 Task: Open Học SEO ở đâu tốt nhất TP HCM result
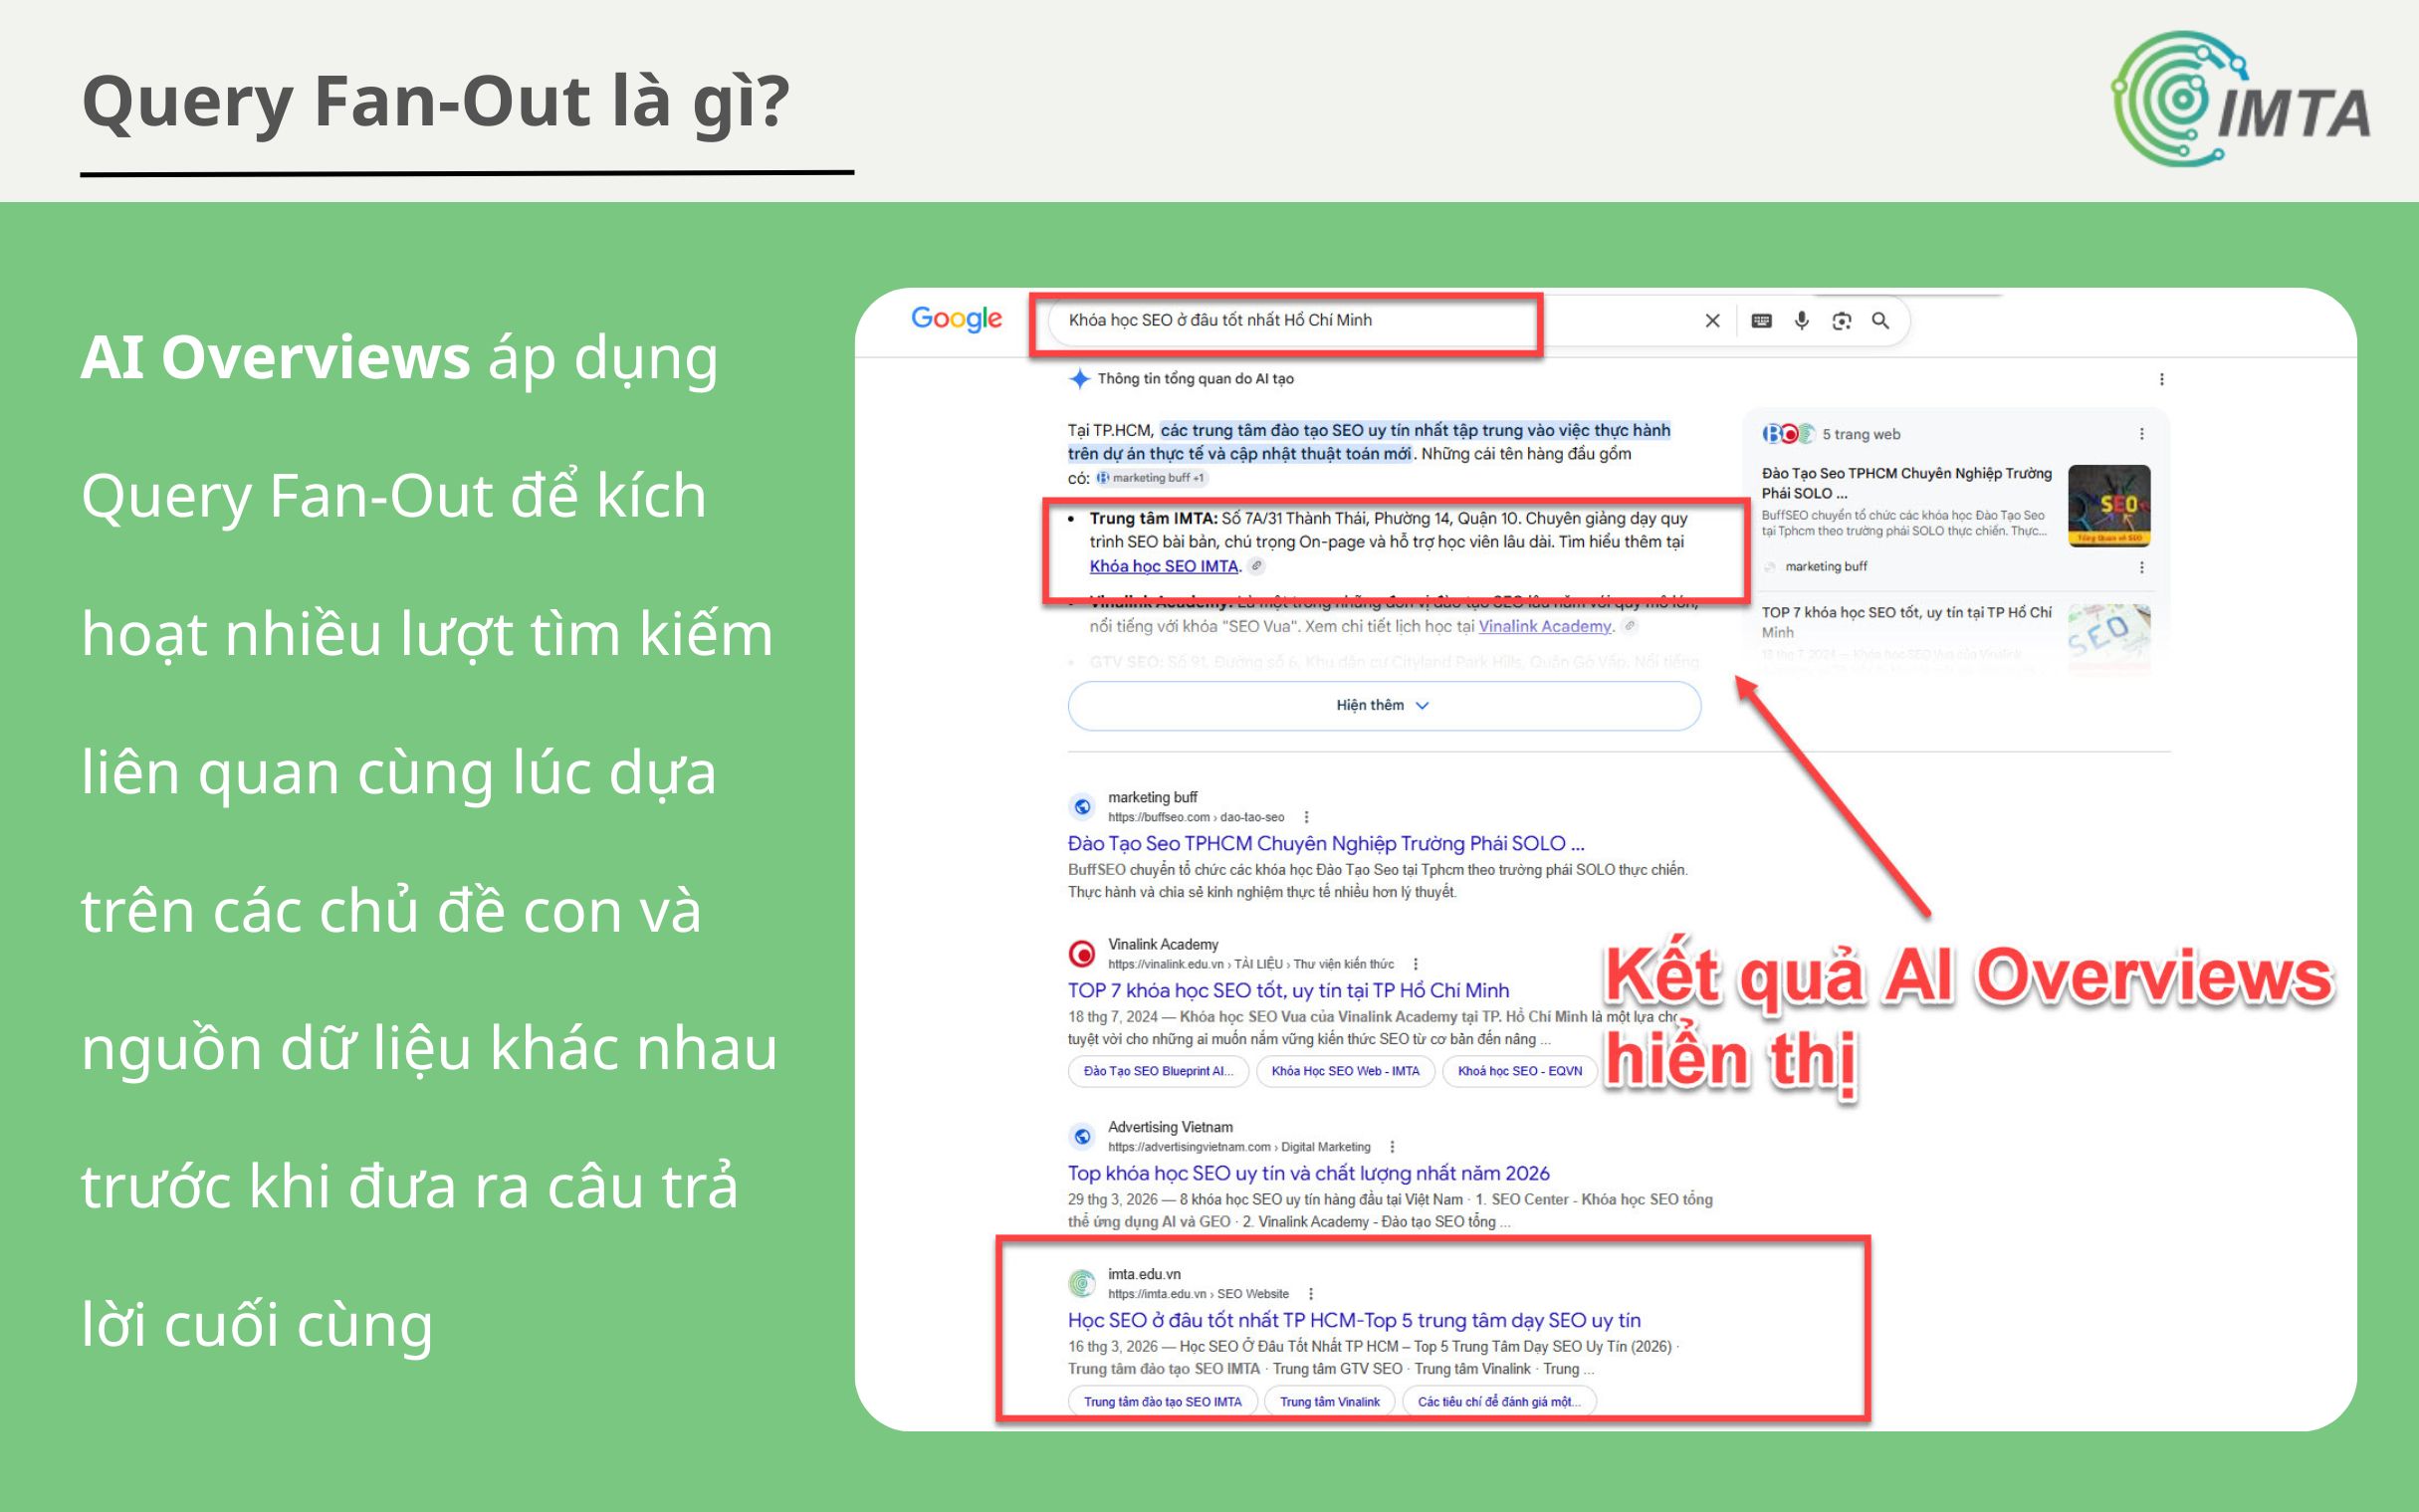click(1354, 1321)
